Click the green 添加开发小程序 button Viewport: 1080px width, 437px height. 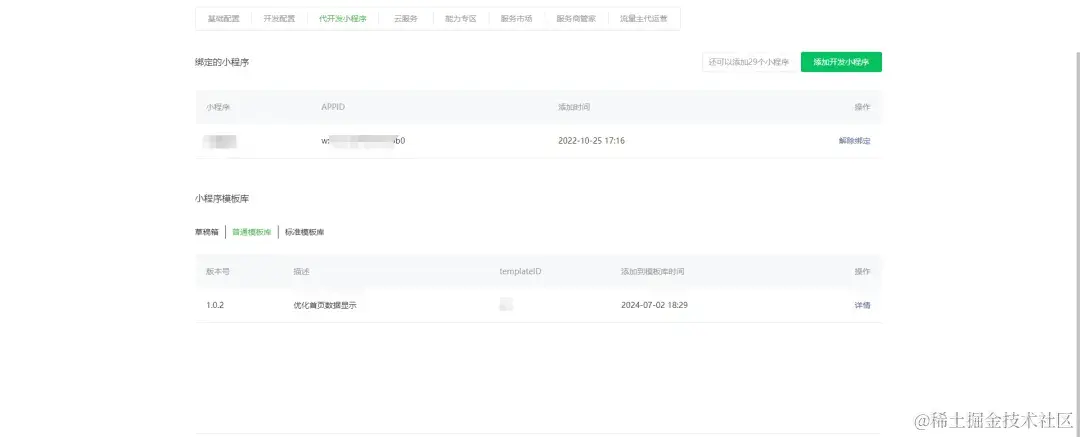(841, 62)
